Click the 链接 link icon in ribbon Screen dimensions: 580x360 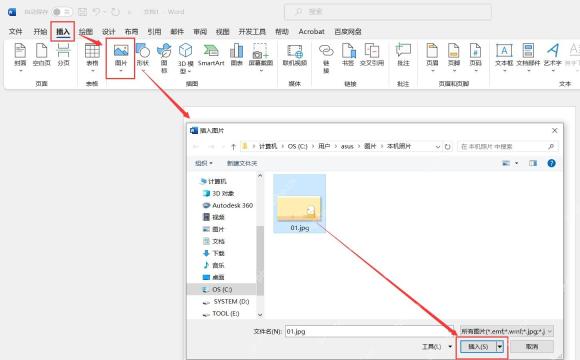coord(326,58)
